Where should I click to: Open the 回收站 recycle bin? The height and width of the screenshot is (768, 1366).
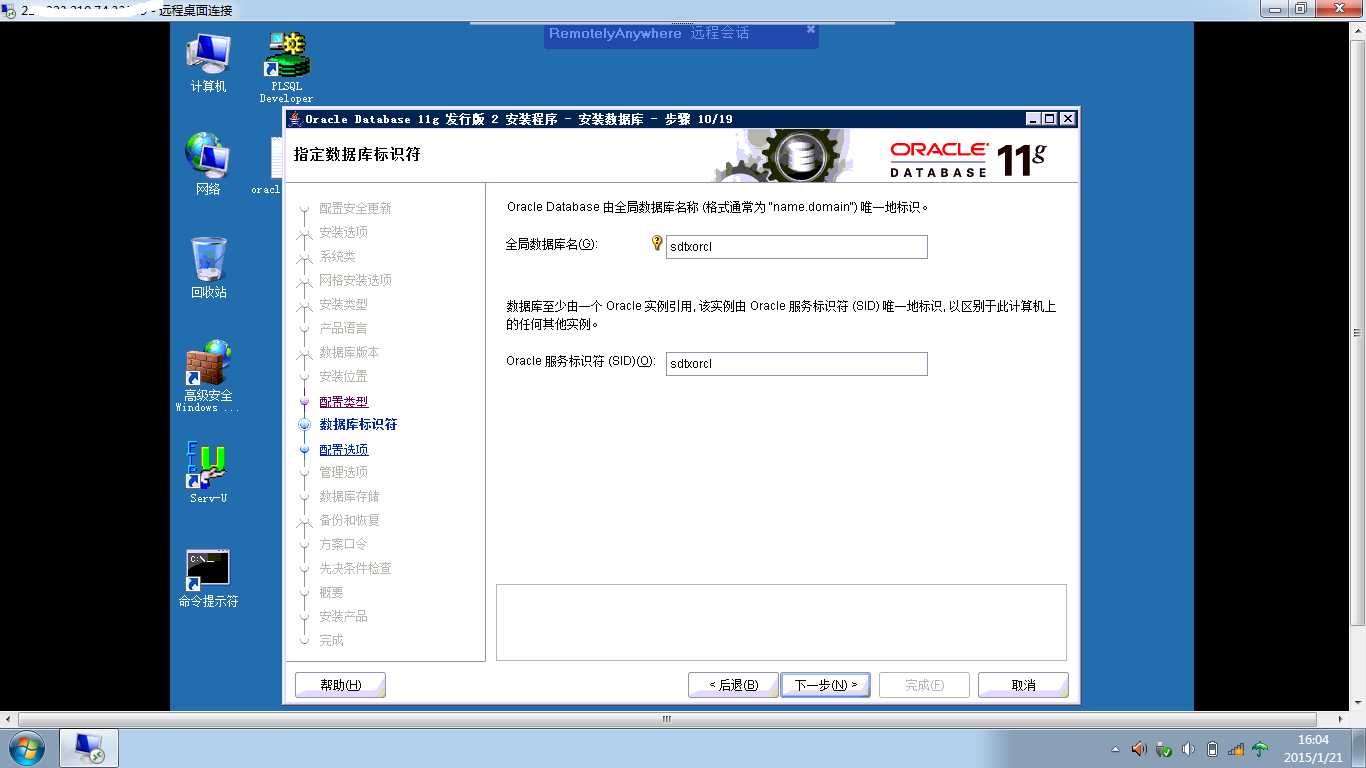208,267
